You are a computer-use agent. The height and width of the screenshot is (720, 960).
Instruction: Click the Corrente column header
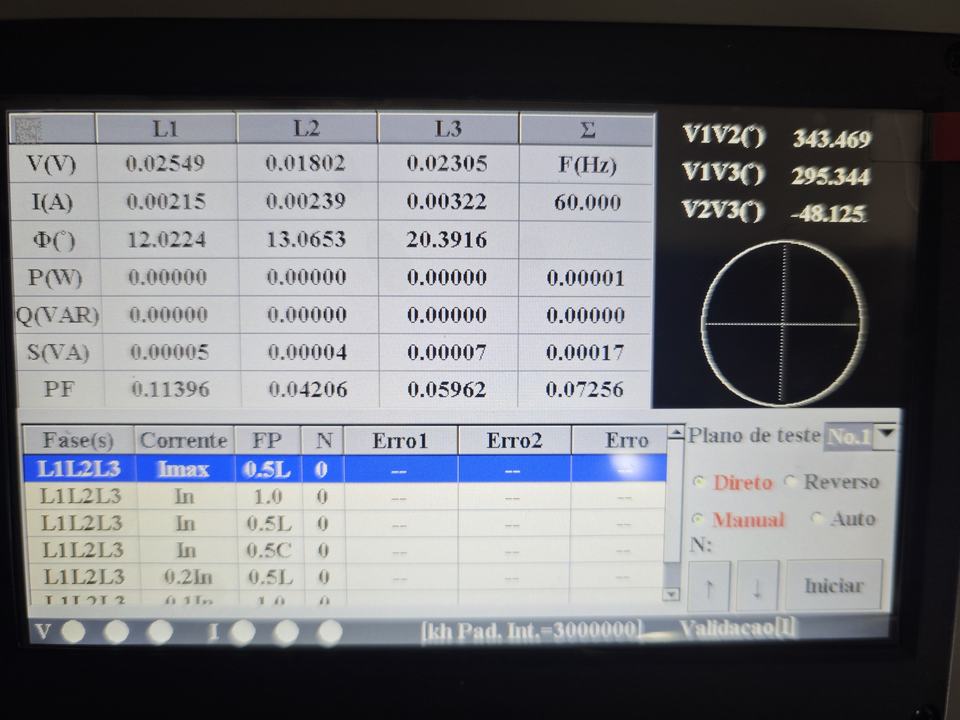(x=184, y=440)
